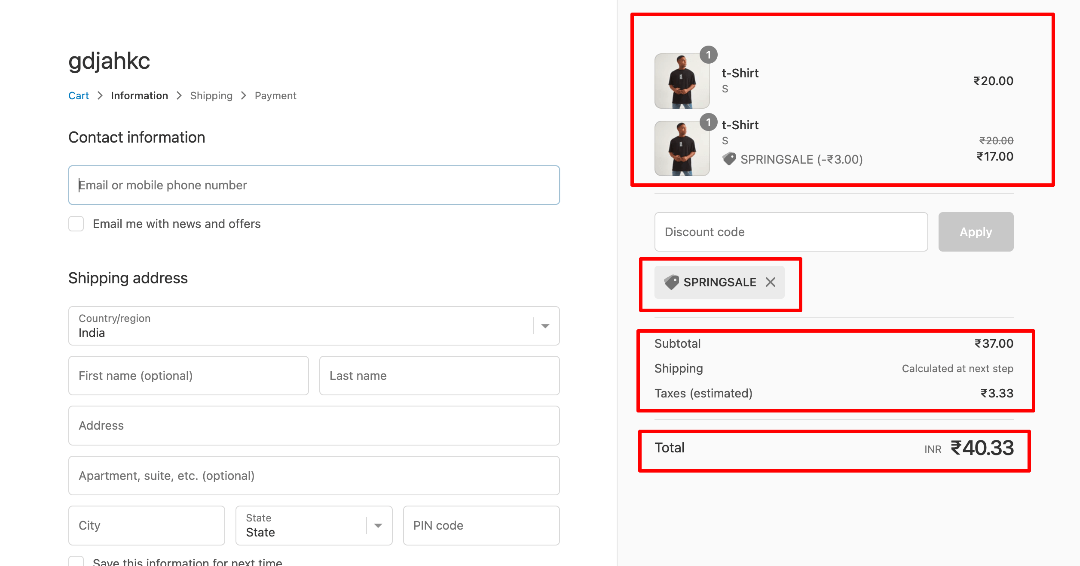The width and height of the screenshot is (1080, 566).
Task: Click the ₹17.00 discounted price
Action: [x=995, y=157]
